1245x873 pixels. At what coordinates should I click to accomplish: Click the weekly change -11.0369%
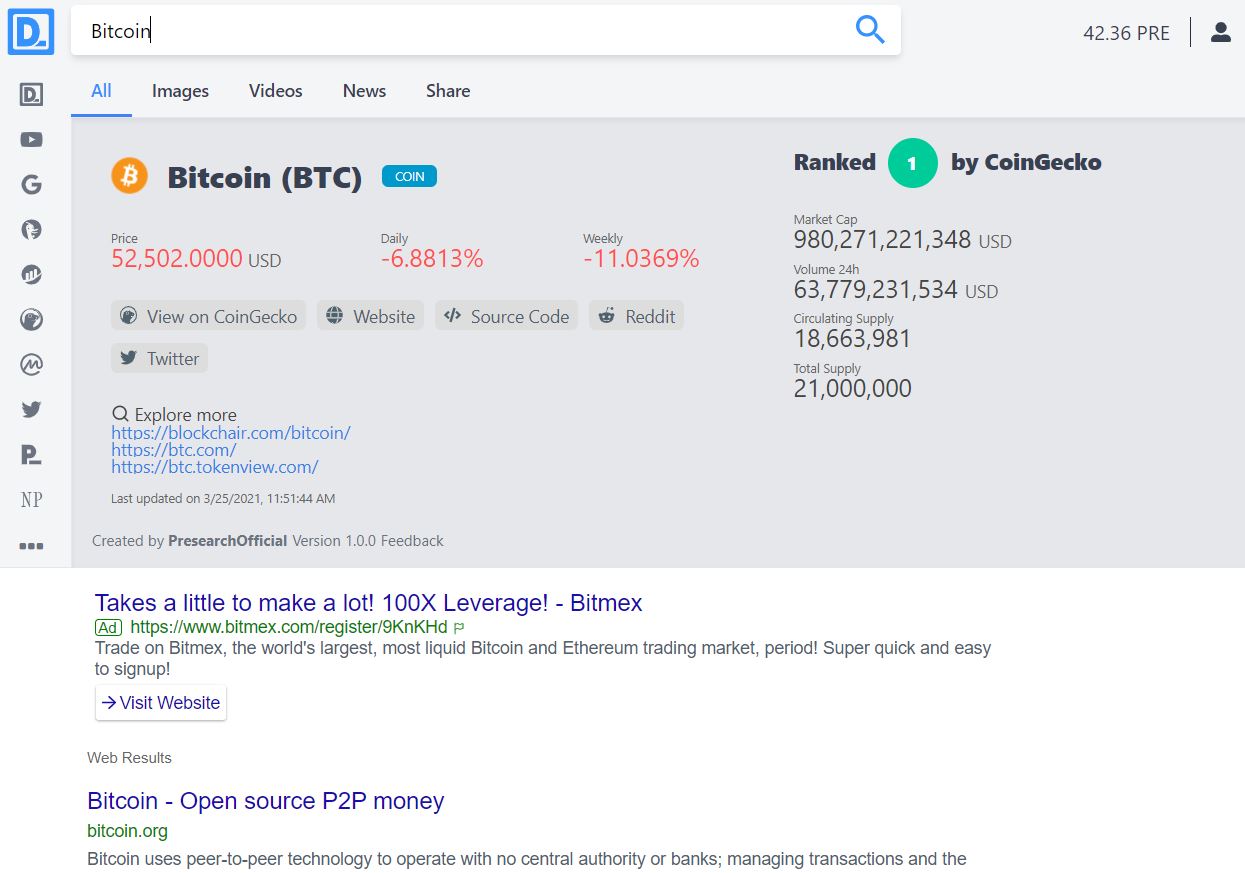point(641,259)
